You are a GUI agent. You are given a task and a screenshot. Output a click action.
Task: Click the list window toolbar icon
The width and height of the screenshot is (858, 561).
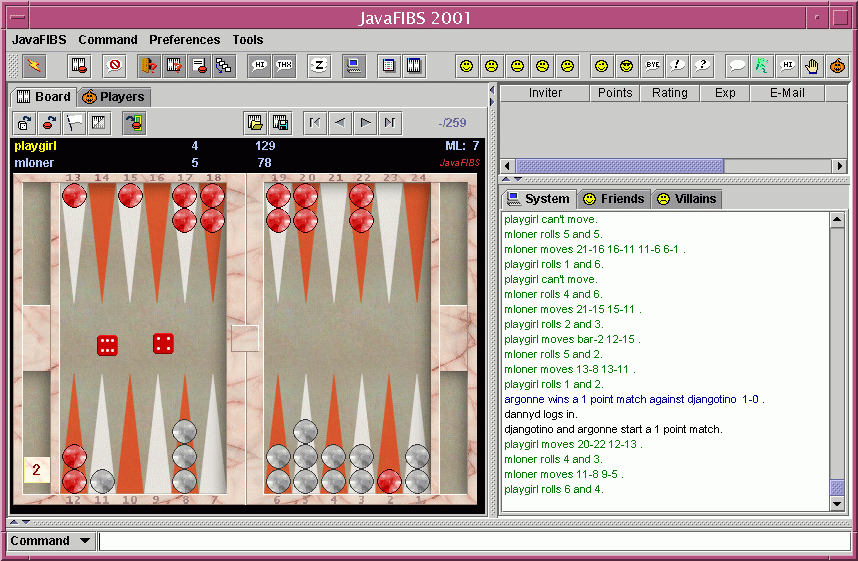tap(389, 66)
